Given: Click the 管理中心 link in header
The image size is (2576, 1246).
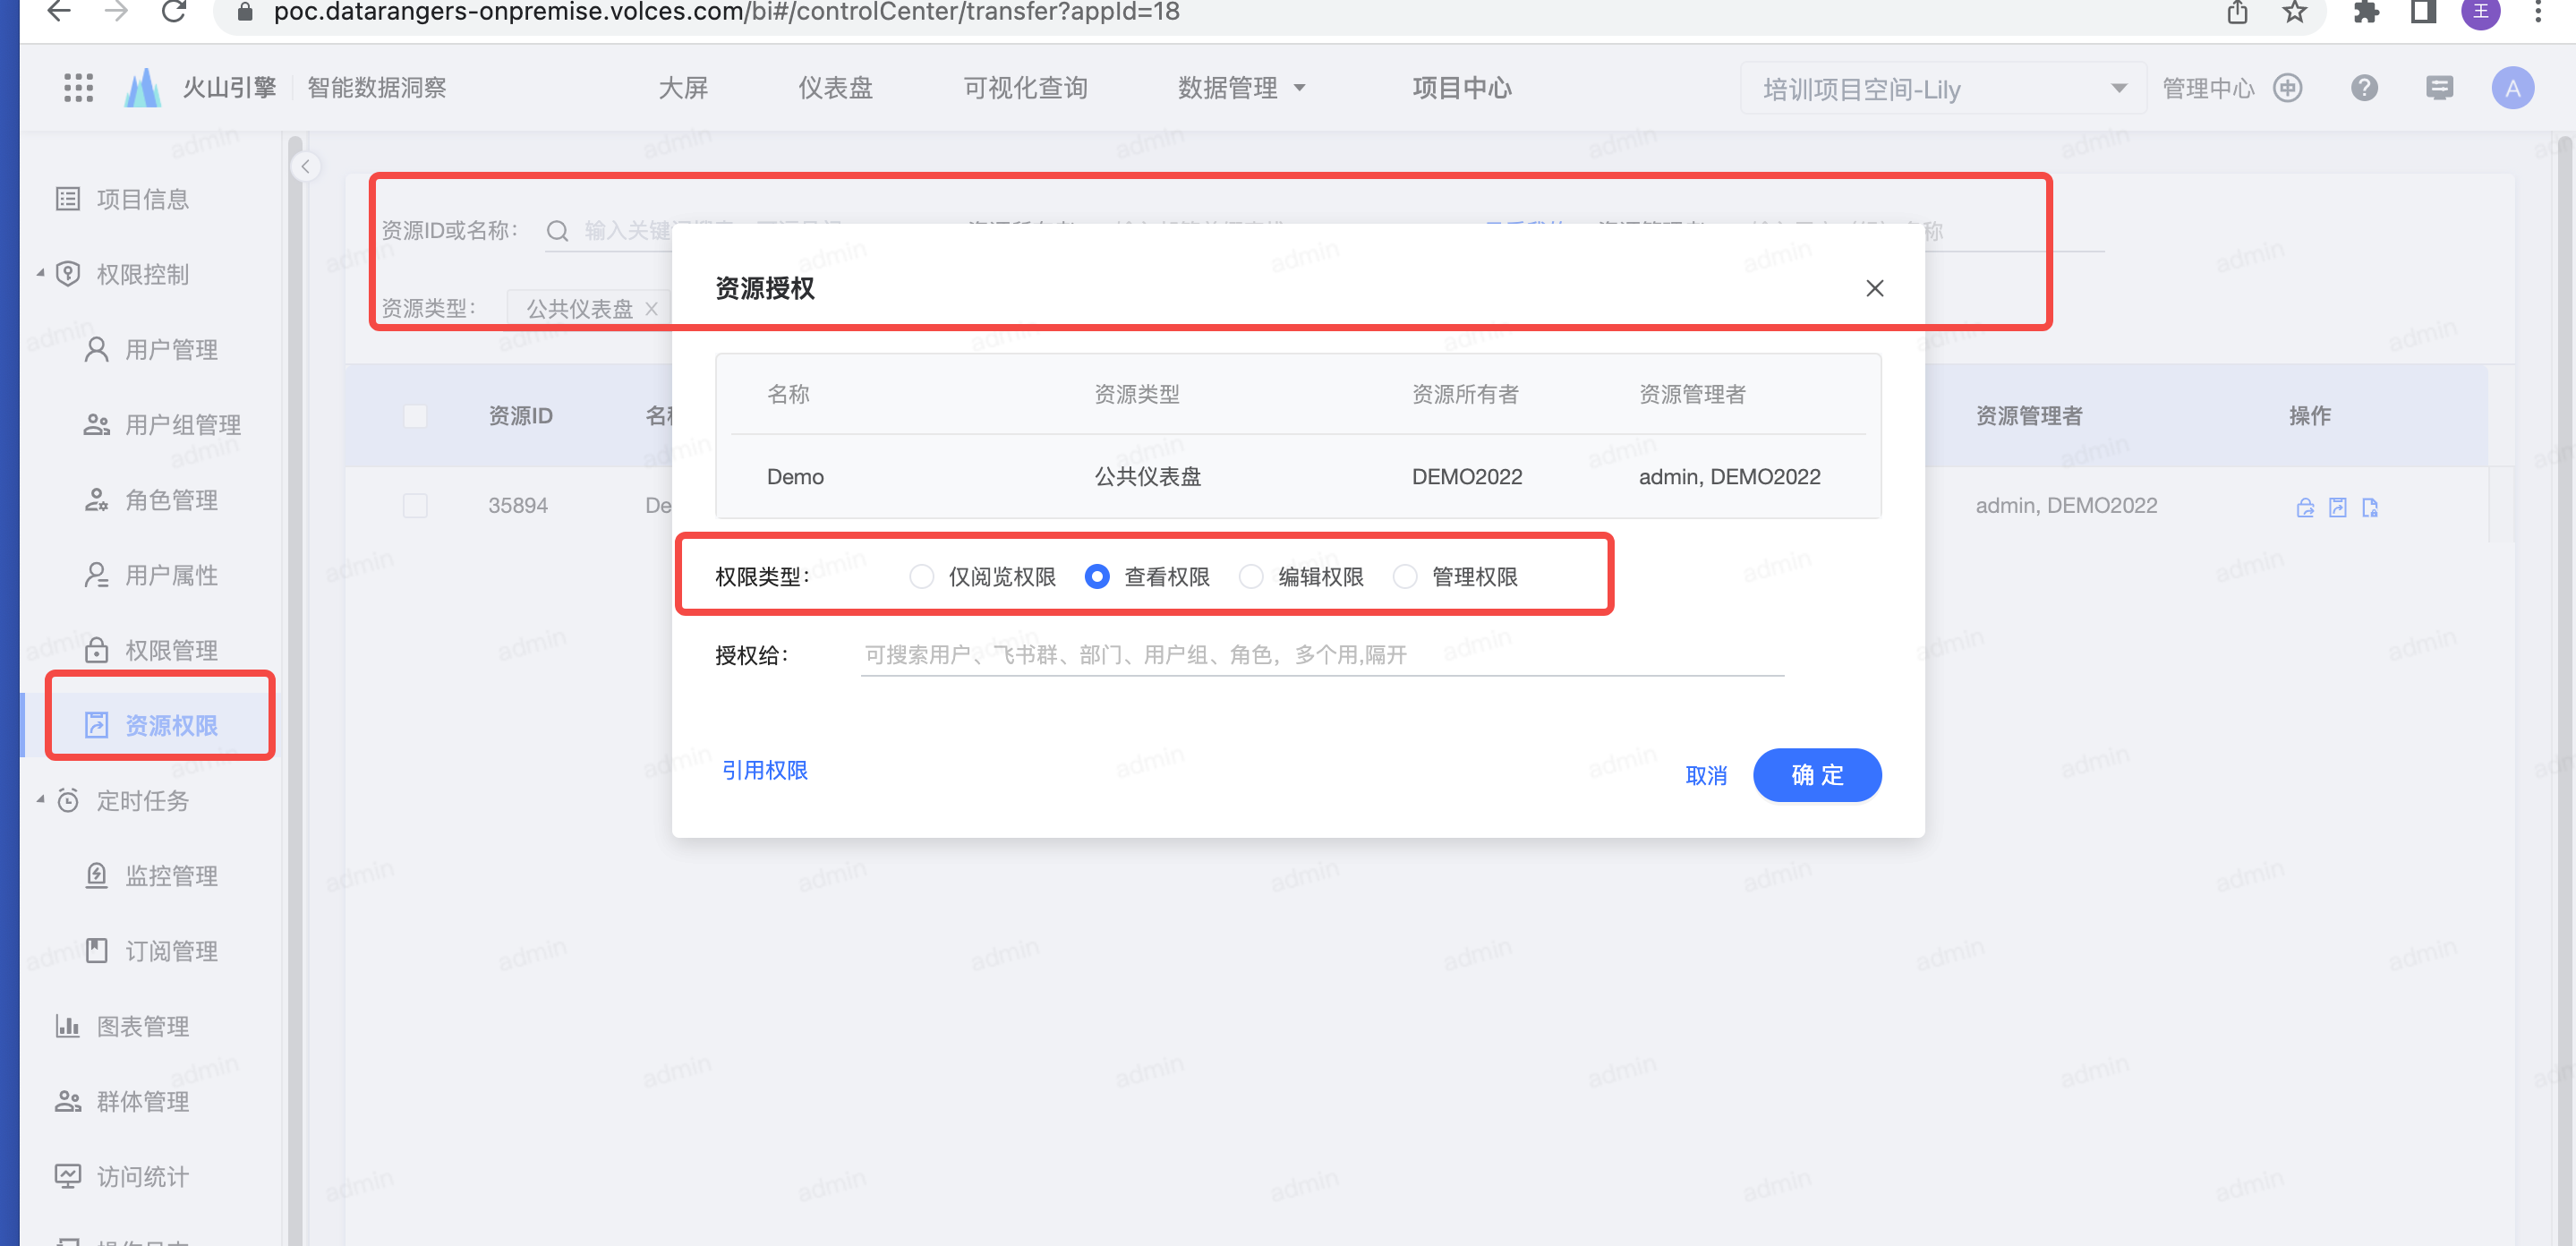Looking at the screenshot, I should tap(2208, 88).
